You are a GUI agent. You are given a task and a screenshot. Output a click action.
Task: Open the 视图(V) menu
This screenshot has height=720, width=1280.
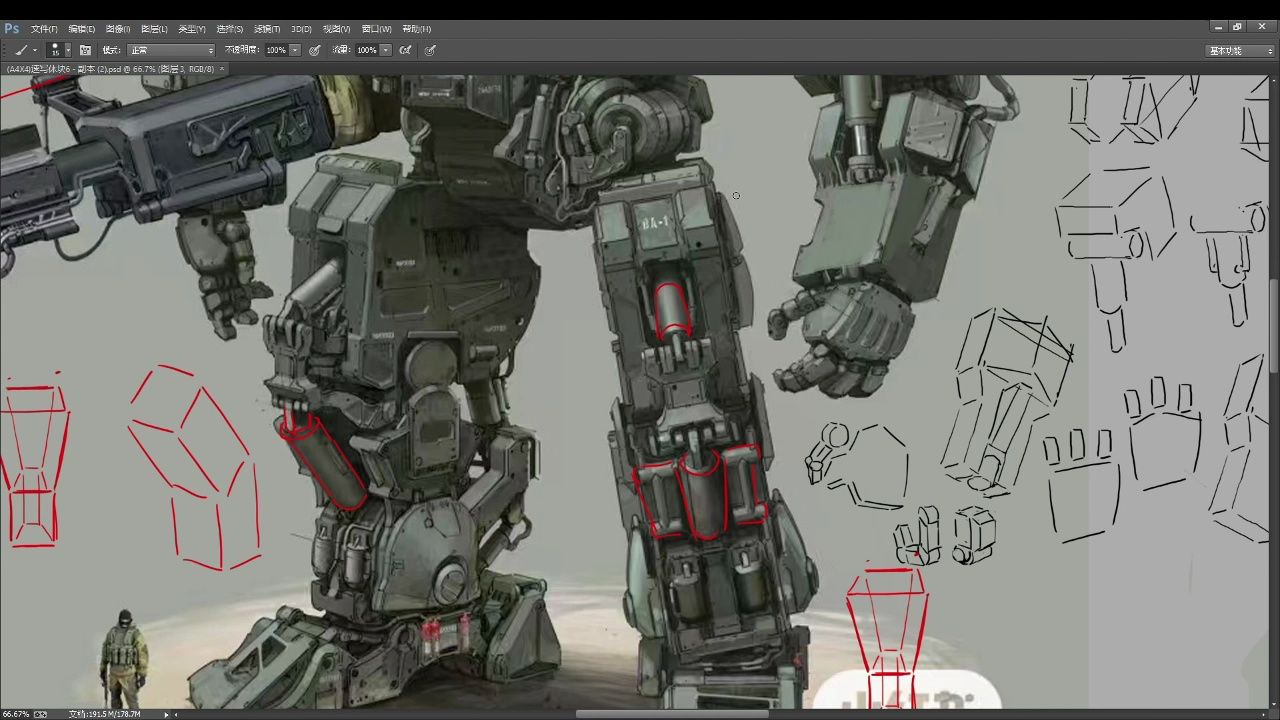pos(337,29)
